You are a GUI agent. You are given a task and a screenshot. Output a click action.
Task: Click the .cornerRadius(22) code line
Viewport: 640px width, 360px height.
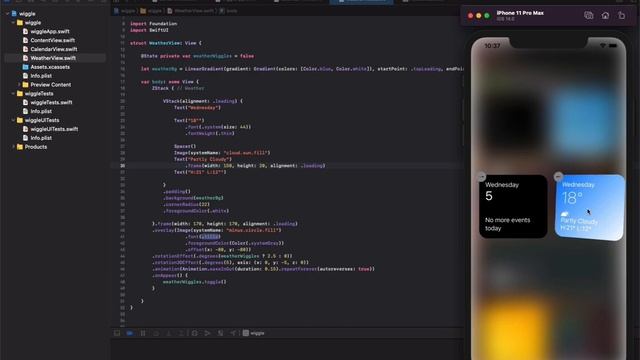click(x=186, y=204)
